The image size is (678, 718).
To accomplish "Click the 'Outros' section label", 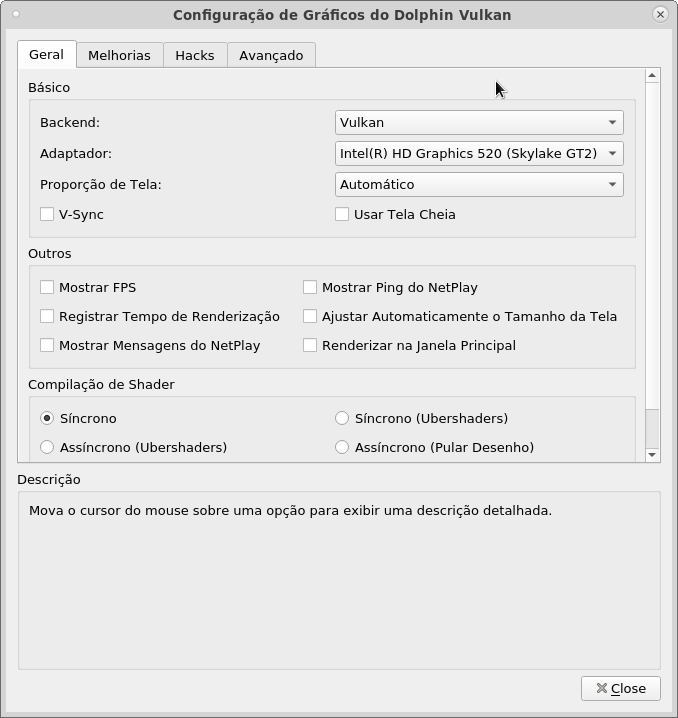I will pyautogui.click(x=49, y=254).
